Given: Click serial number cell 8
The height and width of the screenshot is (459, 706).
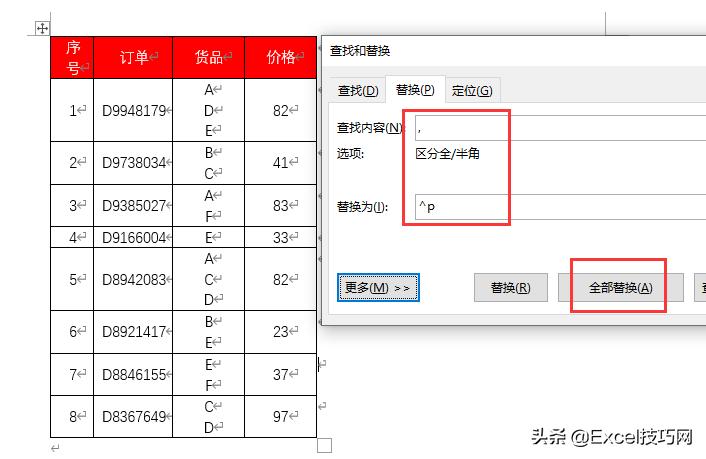Looking at the screenshot, I should tap(72, 417).
